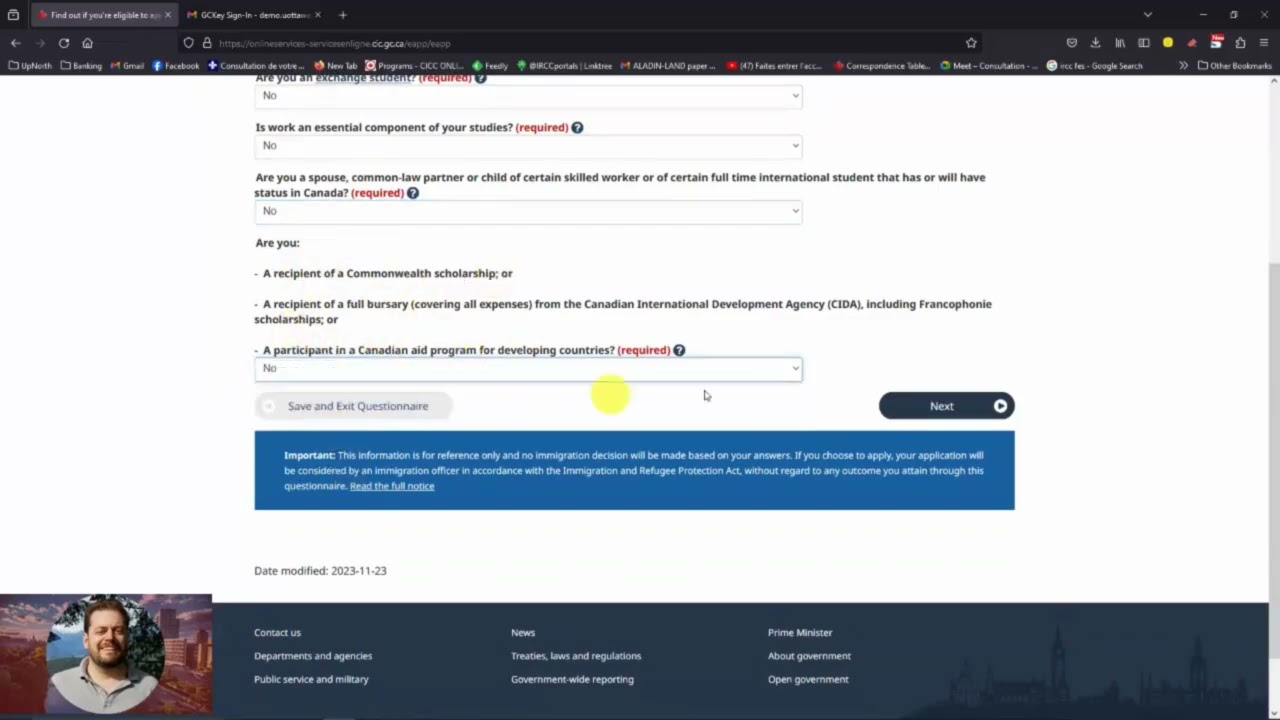Open the browser hamburger menu
Screen dimensions: 1280x720
[1264, 43]
